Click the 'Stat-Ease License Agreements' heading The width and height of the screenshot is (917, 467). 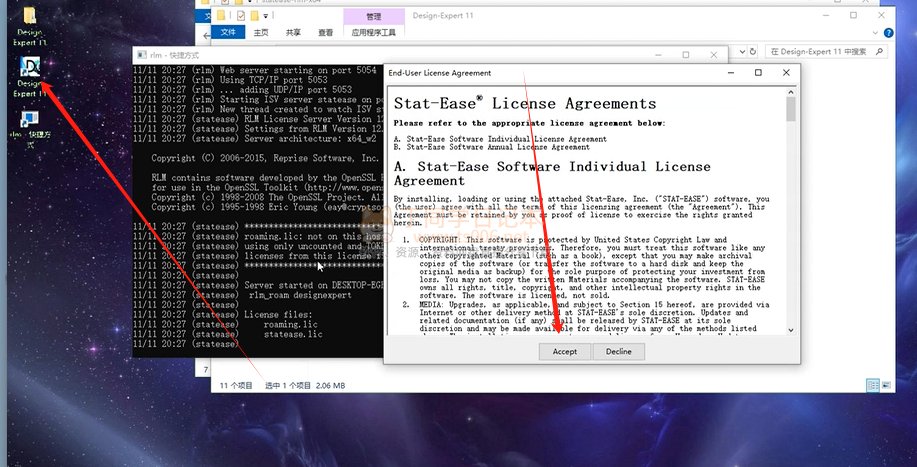point(525,103)
